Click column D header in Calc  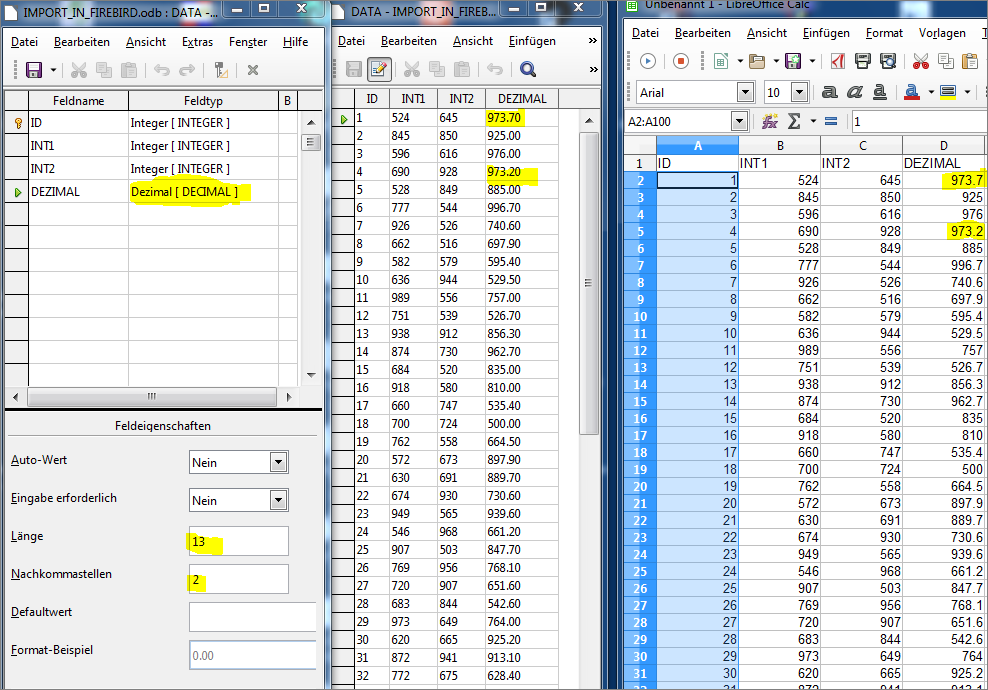tap(943, 145)
